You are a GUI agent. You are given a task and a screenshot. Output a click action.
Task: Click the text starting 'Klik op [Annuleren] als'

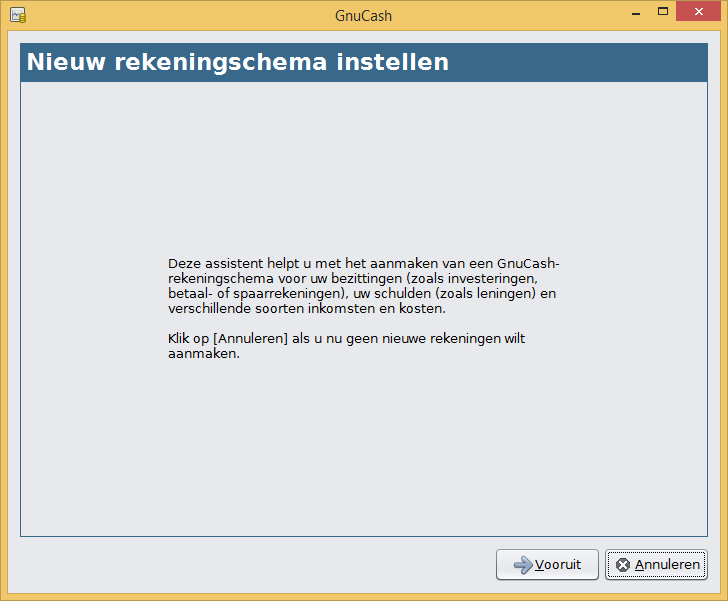pyautogui.click(x=346, y=346)
